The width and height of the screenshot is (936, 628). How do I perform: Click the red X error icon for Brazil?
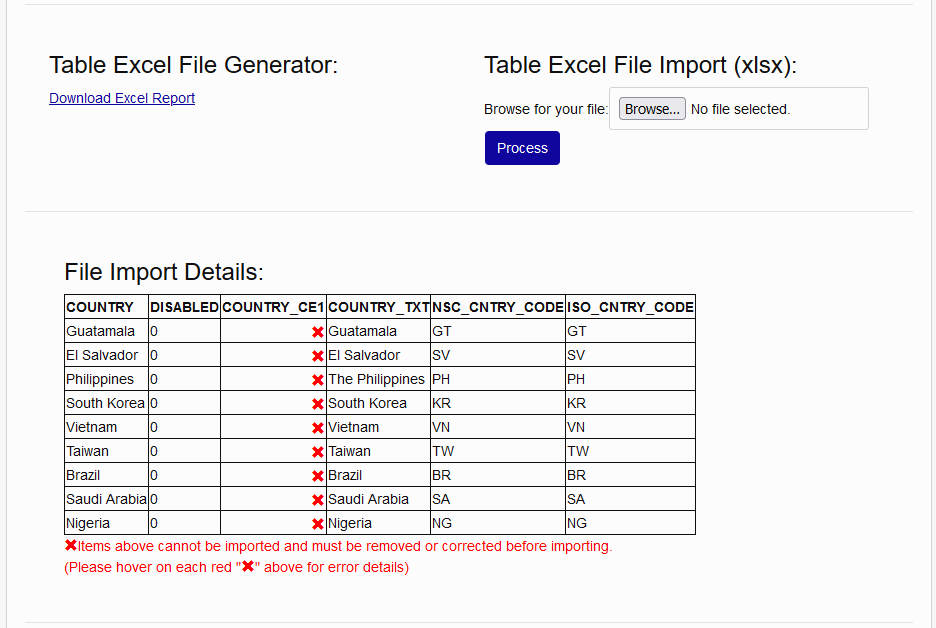(x=317, y=474)
